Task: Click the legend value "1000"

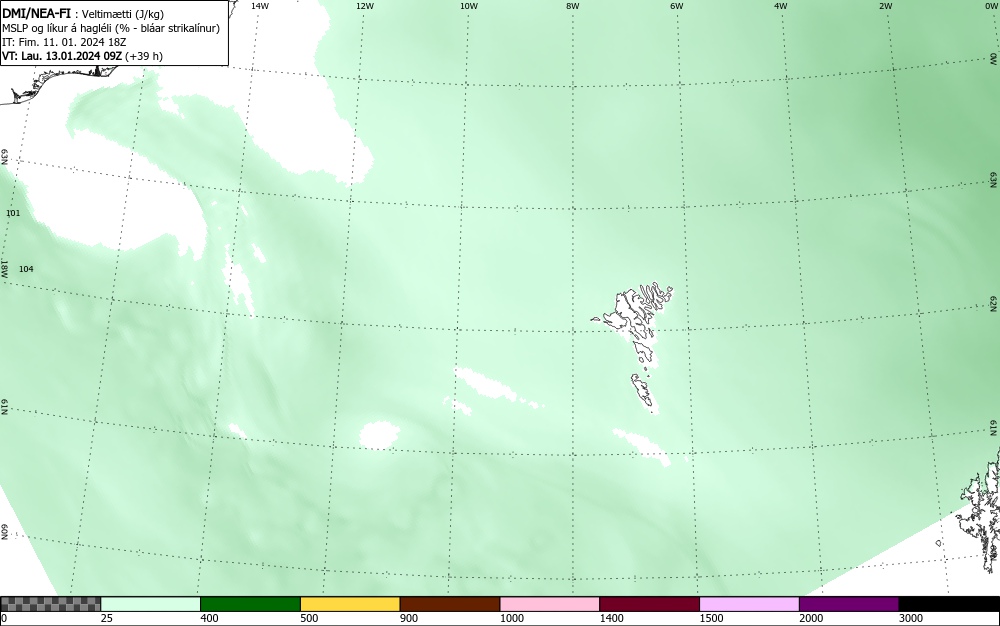Action: (x=512, y=618)
